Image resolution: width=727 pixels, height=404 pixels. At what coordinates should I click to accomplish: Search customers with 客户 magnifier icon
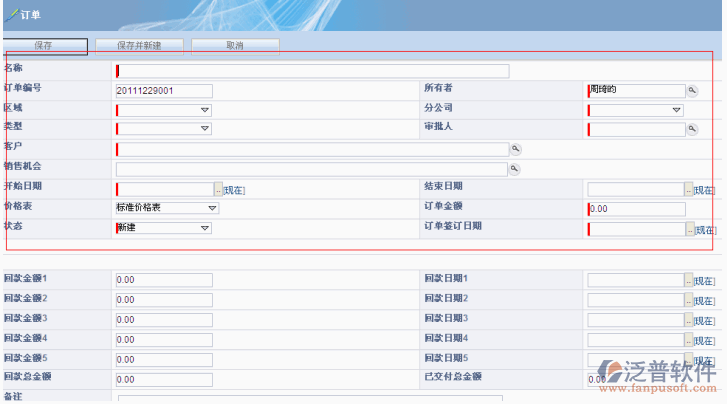pos(515,149)
